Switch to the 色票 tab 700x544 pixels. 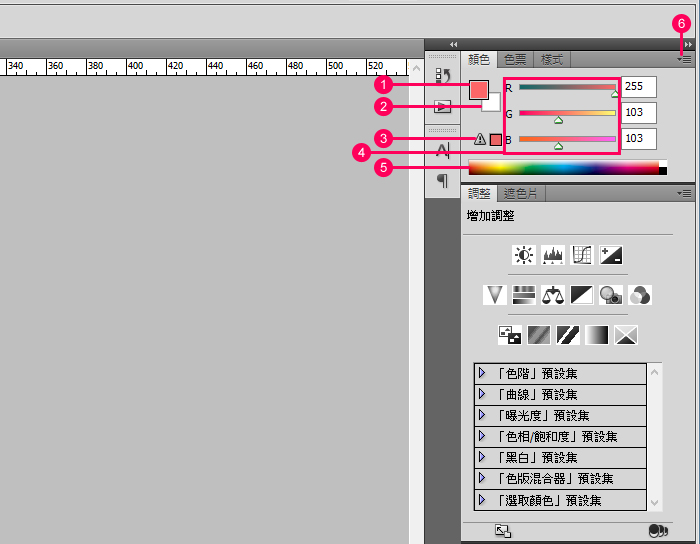pos(516,60)
